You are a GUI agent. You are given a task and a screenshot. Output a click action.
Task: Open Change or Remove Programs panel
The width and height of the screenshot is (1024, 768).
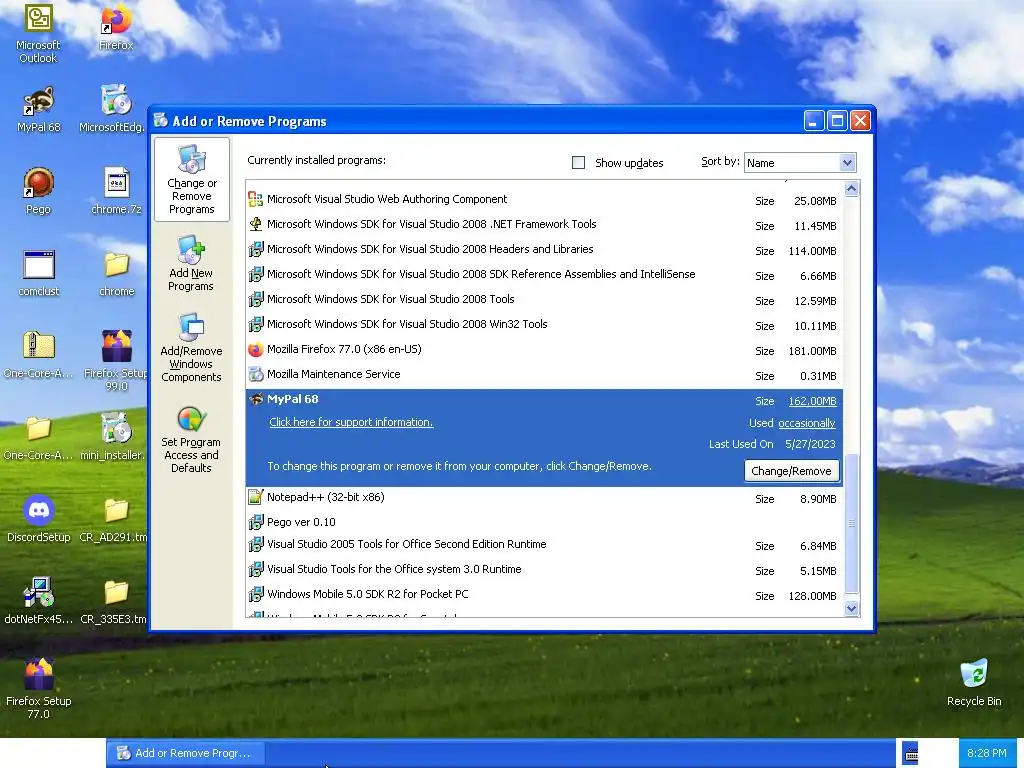click(x=191, y=180)
